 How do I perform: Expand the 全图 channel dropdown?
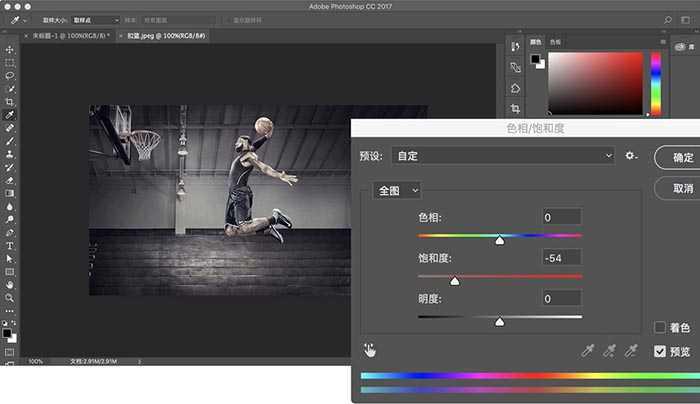click(397, 190)
